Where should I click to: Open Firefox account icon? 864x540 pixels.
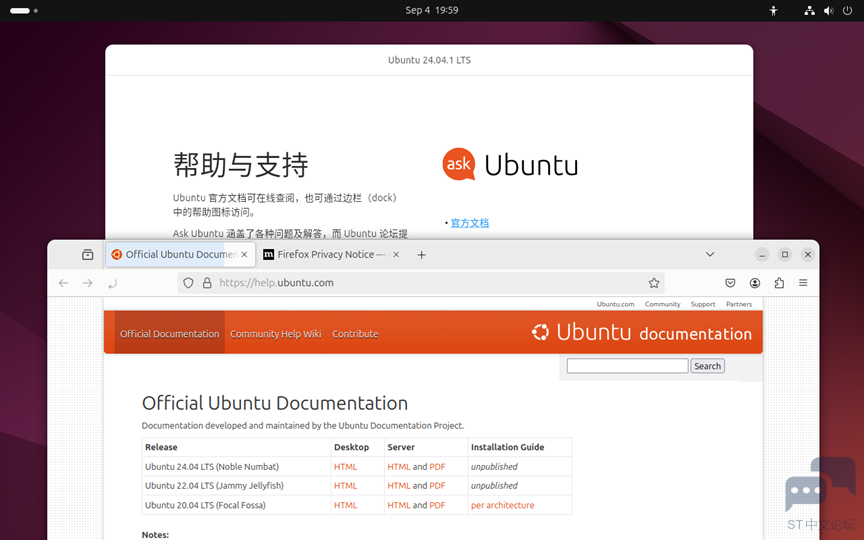pyautogui.click(x=755, y=283)
